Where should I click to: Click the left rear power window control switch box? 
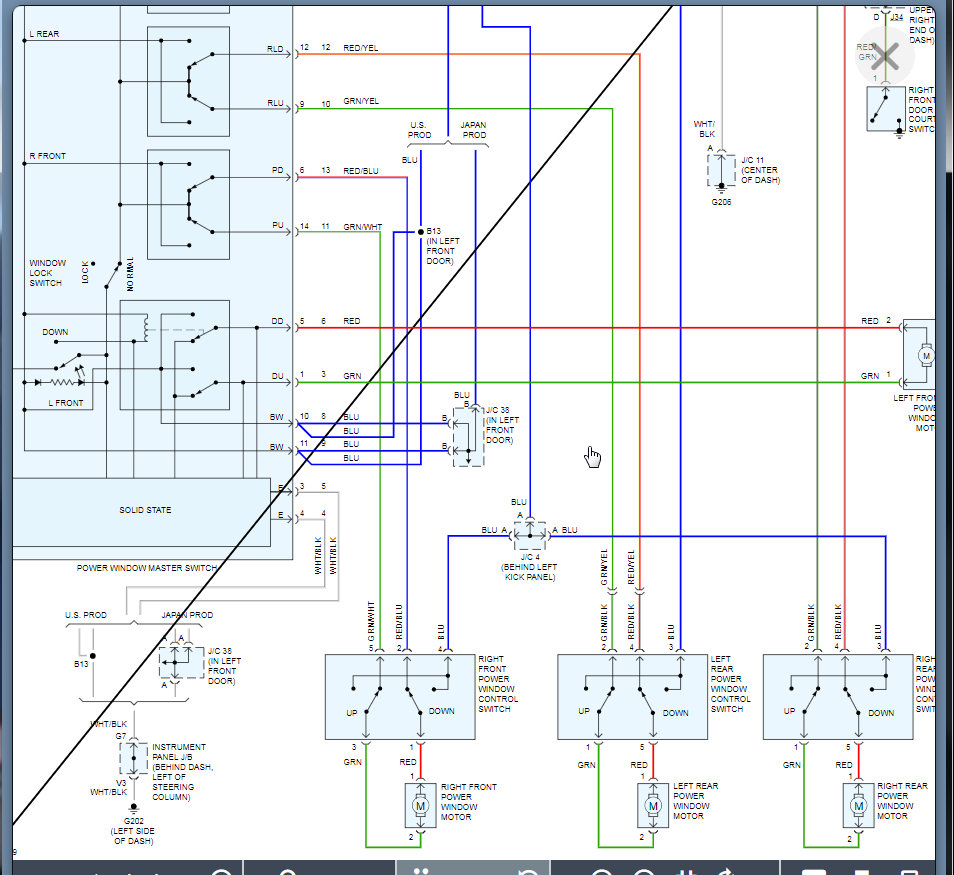coord(633,697)
